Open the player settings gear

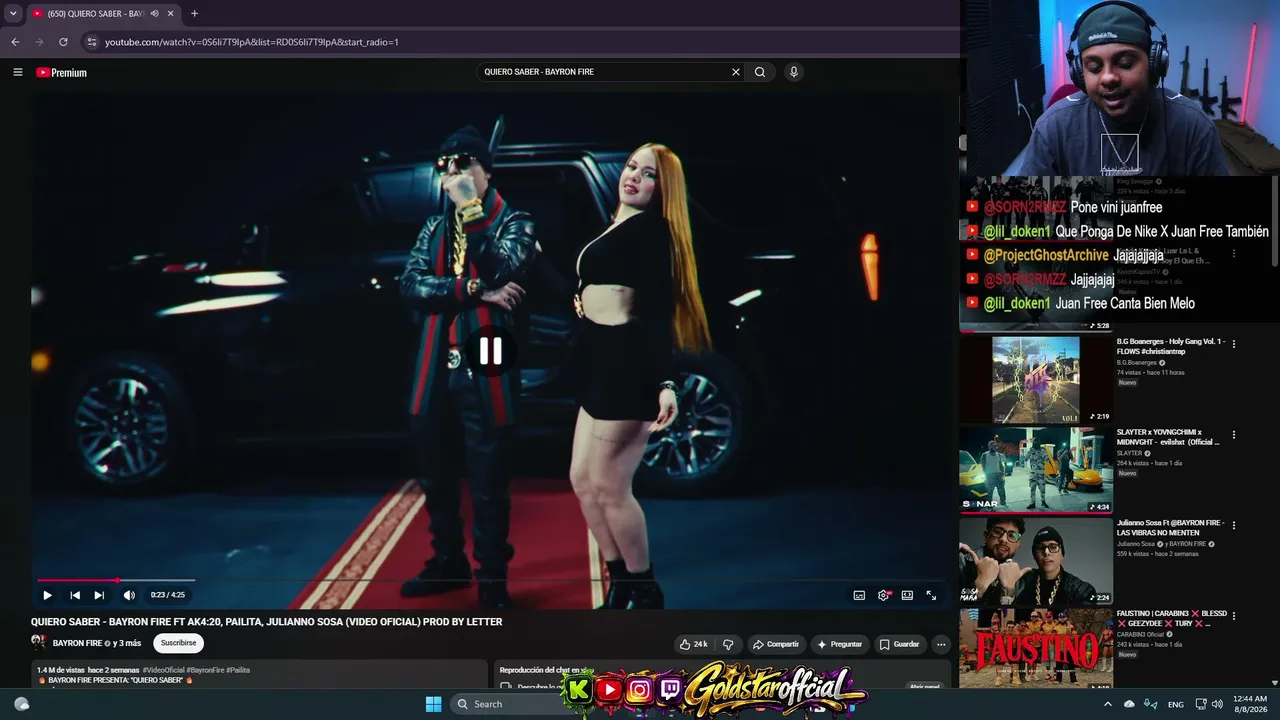(884, 595)
